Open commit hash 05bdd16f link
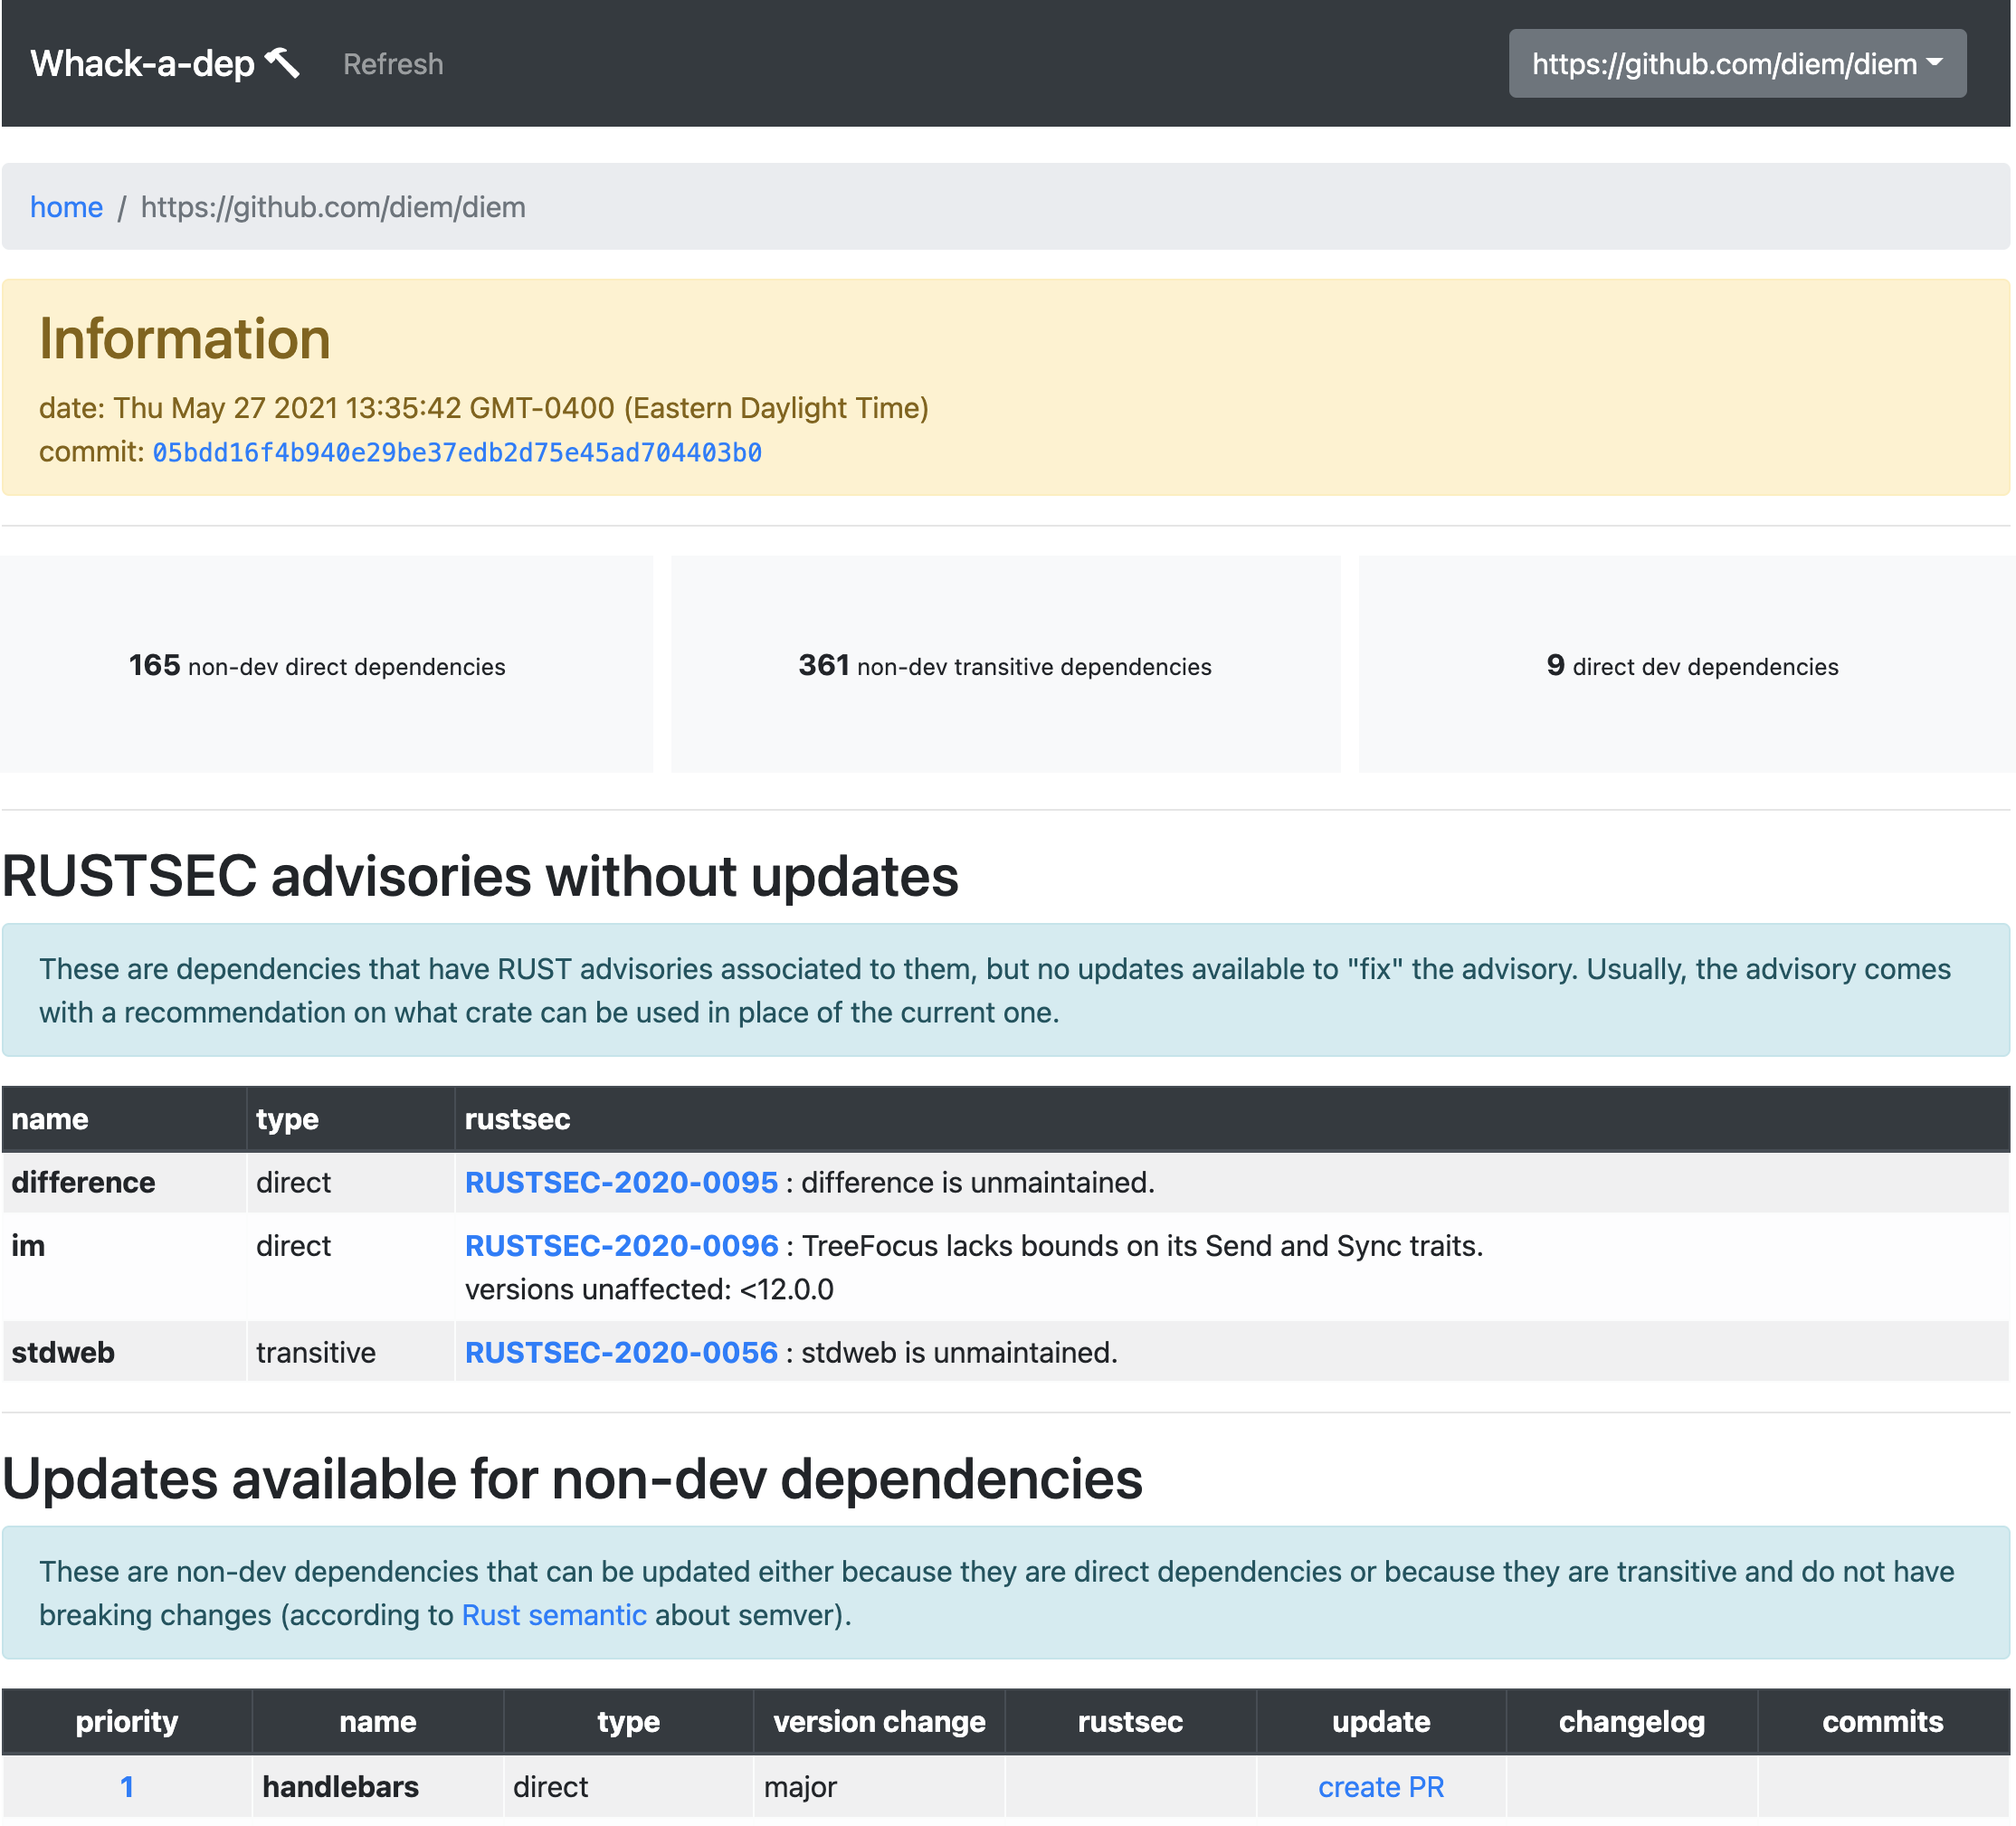The height and width of the screenshot is (1826, 2016). pyautogui.click(x=457, y=453)
